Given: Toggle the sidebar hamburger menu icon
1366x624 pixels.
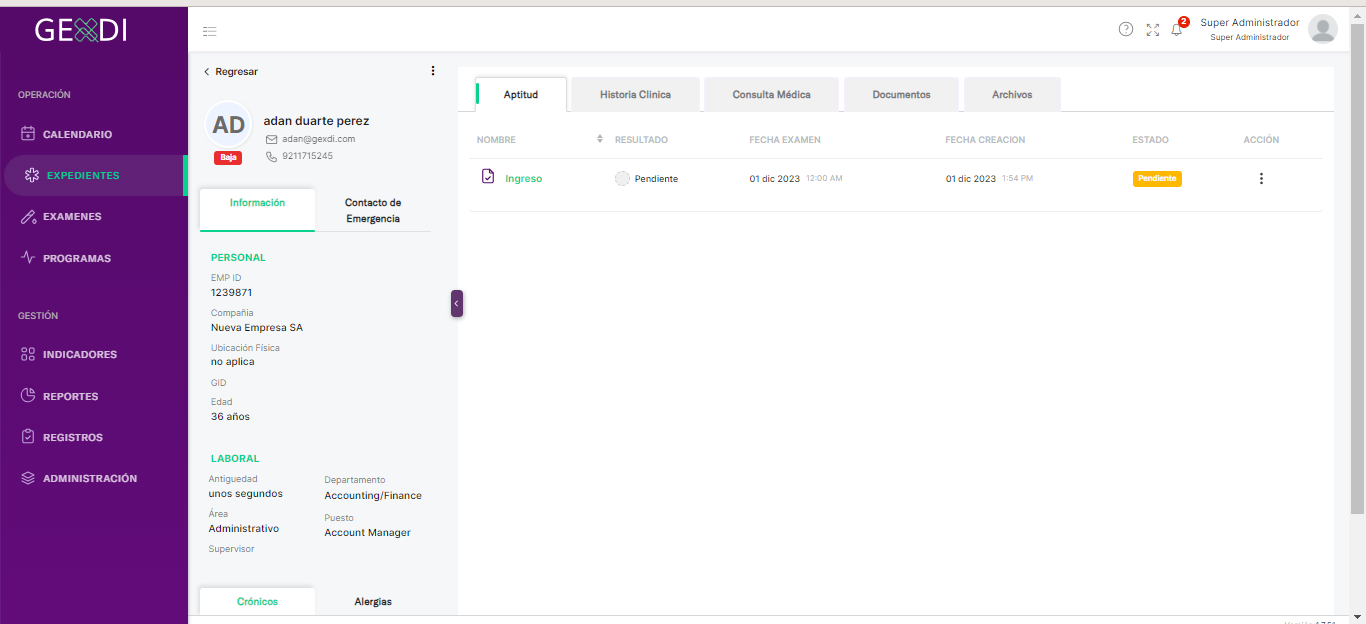Looking at the screenshot, I should click(209, 31).
